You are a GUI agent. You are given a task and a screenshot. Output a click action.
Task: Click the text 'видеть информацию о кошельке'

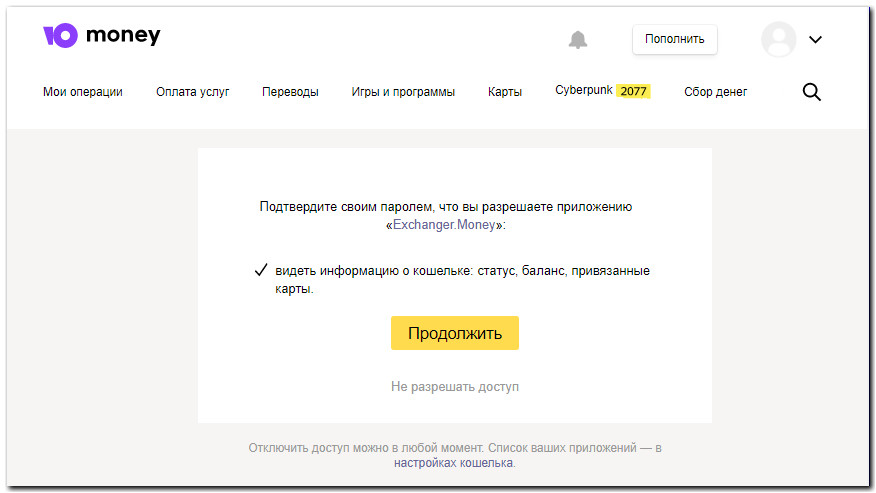tap(374, 271)
